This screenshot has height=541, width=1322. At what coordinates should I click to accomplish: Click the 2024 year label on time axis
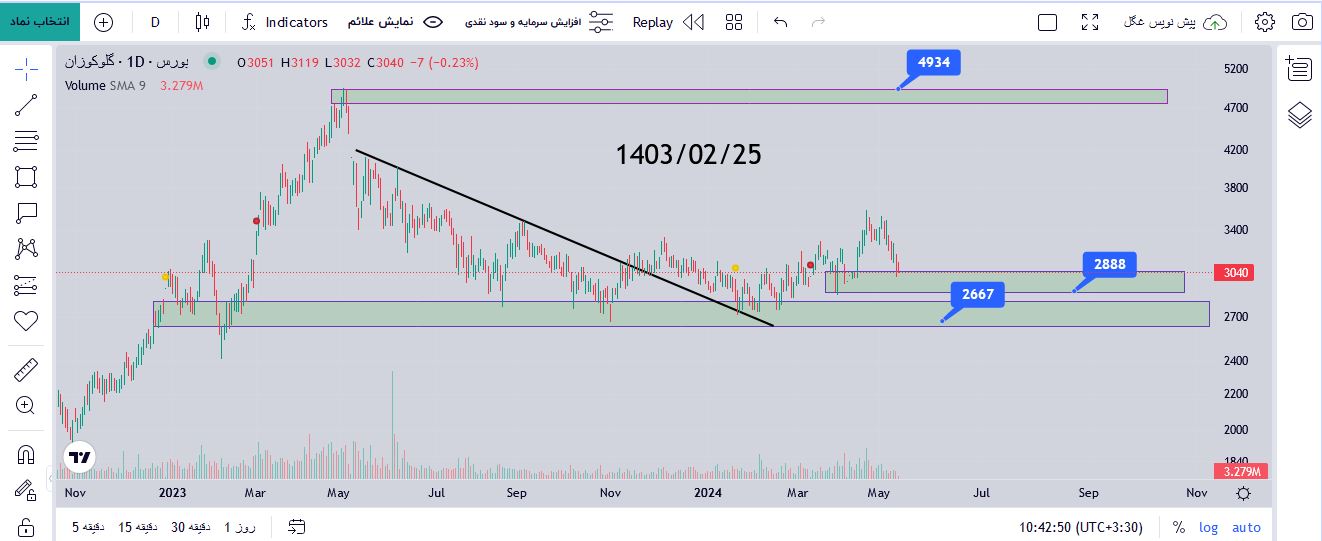pos(708,493)
